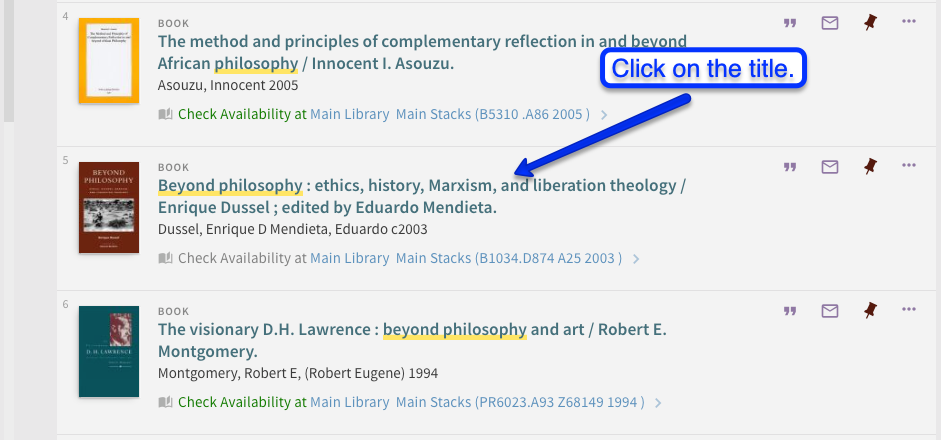Image resolution: width=941 pixels, height=440 pixels.
Task: Open more actions for D.H. Lawrence book
Action: 908,310
